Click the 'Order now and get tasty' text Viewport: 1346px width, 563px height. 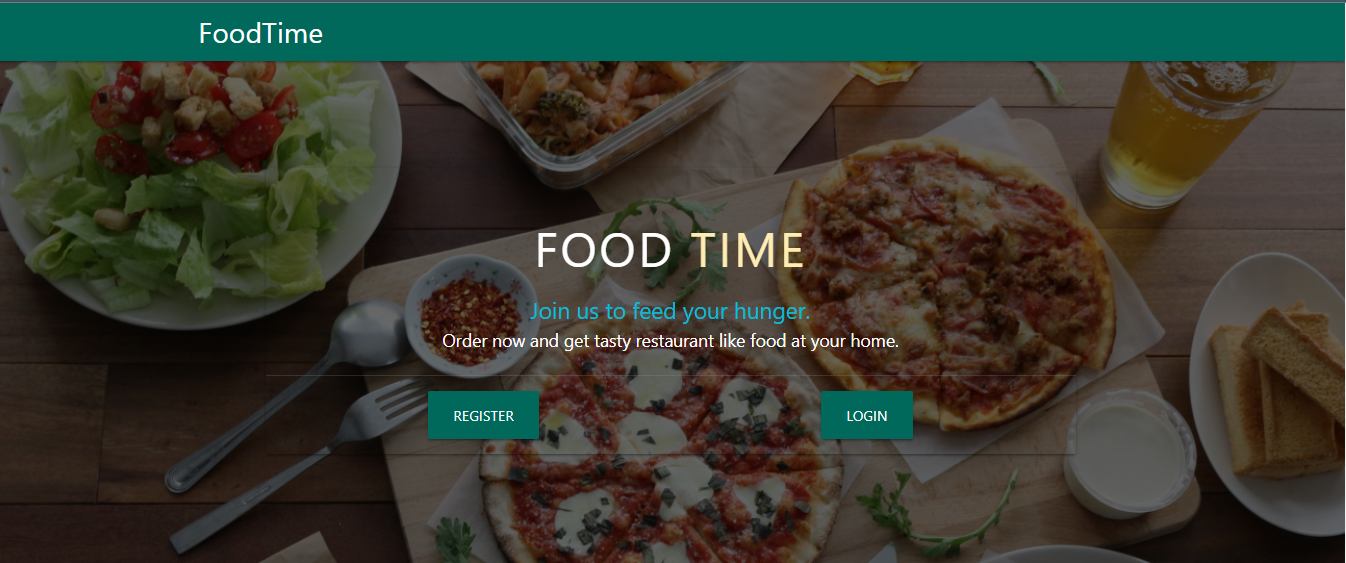click(670, 341)
